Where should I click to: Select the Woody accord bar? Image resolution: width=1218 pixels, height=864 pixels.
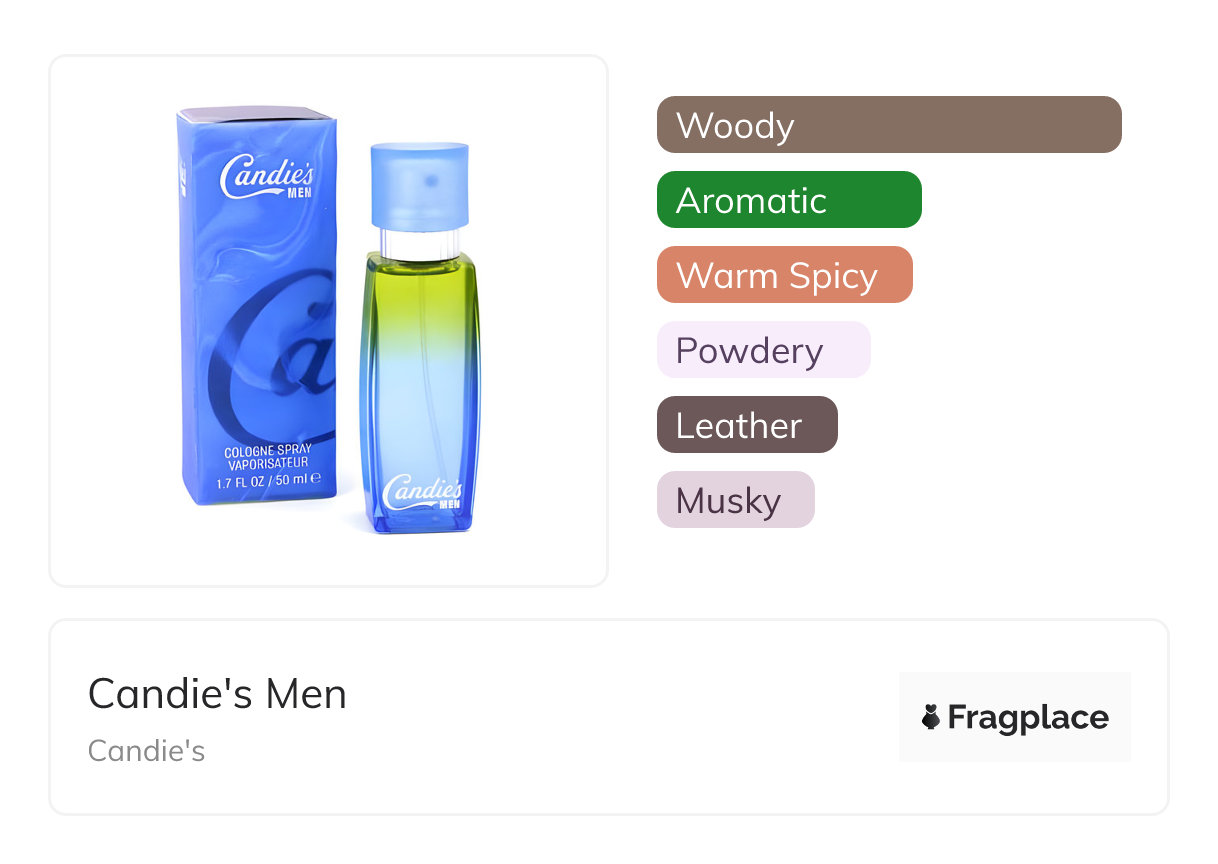click(888, 125)
